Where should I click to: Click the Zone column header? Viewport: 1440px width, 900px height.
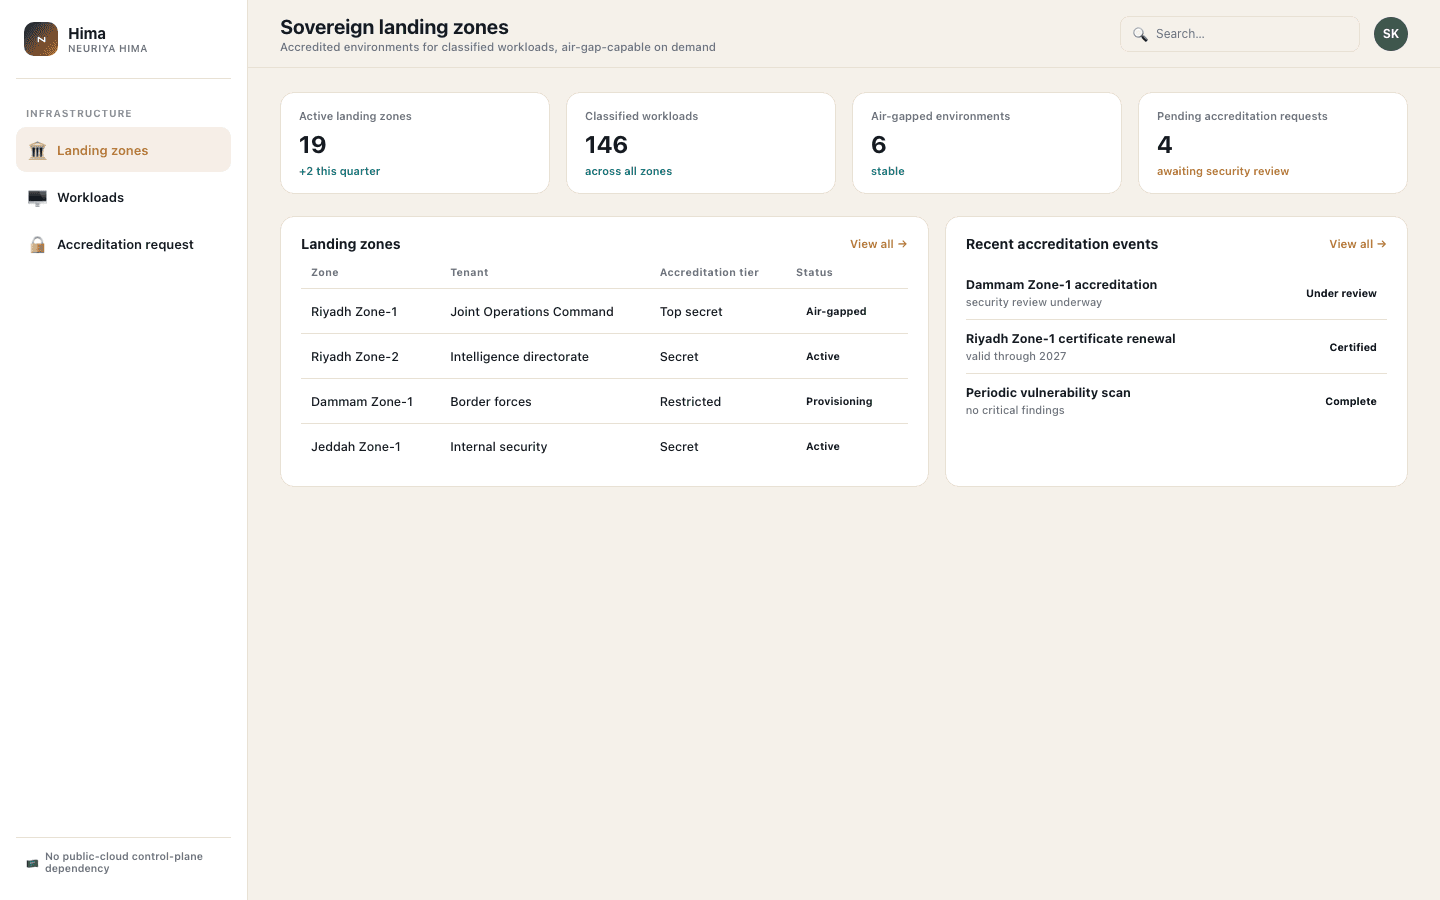click(x=325, y=273)
